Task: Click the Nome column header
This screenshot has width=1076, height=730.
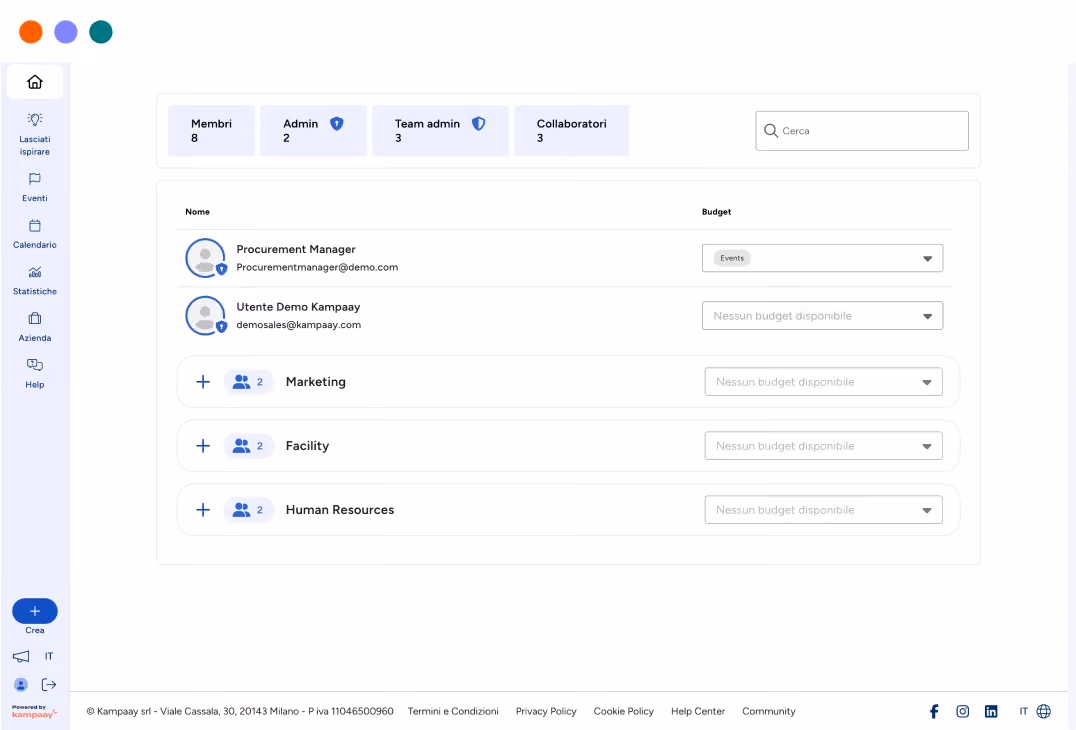Action: coord(198,212)
